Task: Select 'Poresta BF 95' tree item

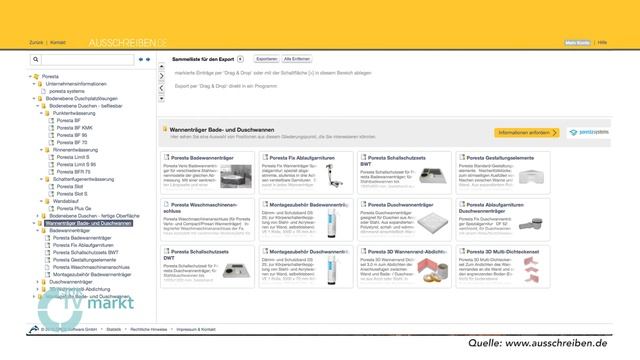Action: (72, 135)
